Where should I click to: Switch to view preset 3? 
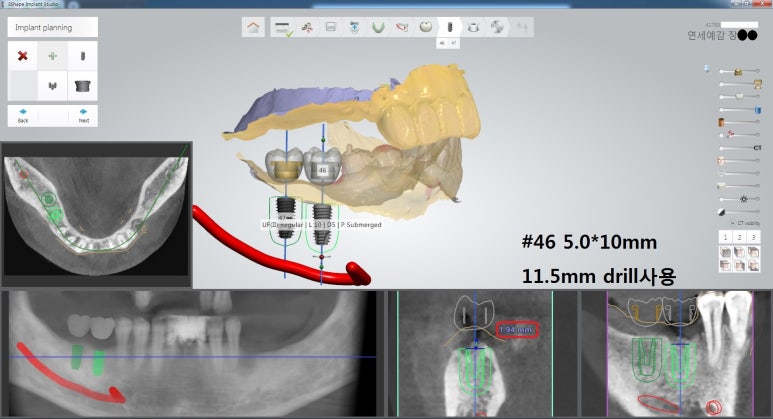754,237
